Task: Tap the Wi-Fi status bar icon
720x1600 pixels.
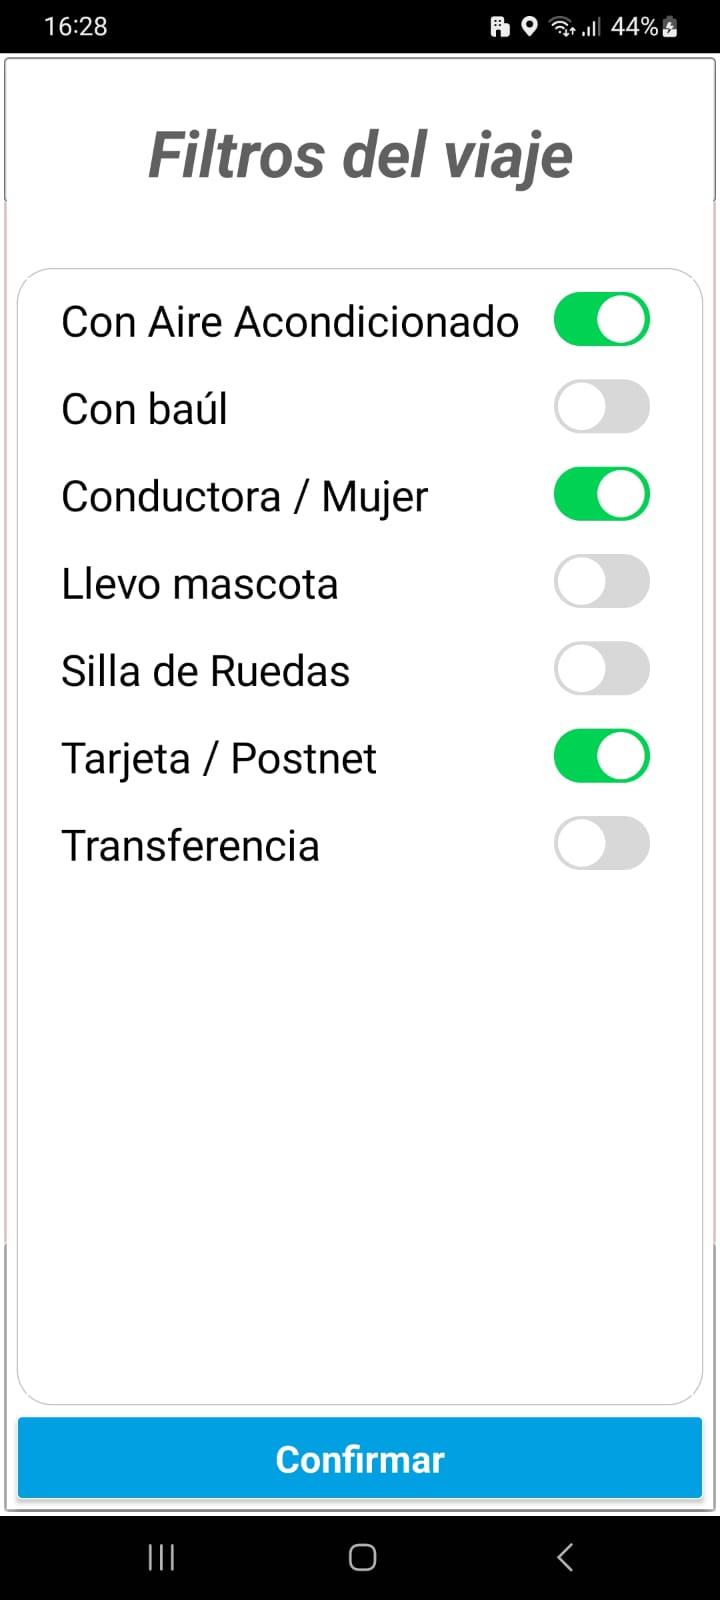Action: [x=564, y=27]
